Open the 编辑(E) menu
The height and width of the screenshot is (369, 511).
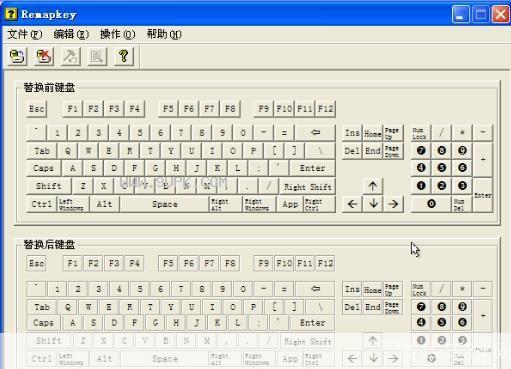[71, 34]
